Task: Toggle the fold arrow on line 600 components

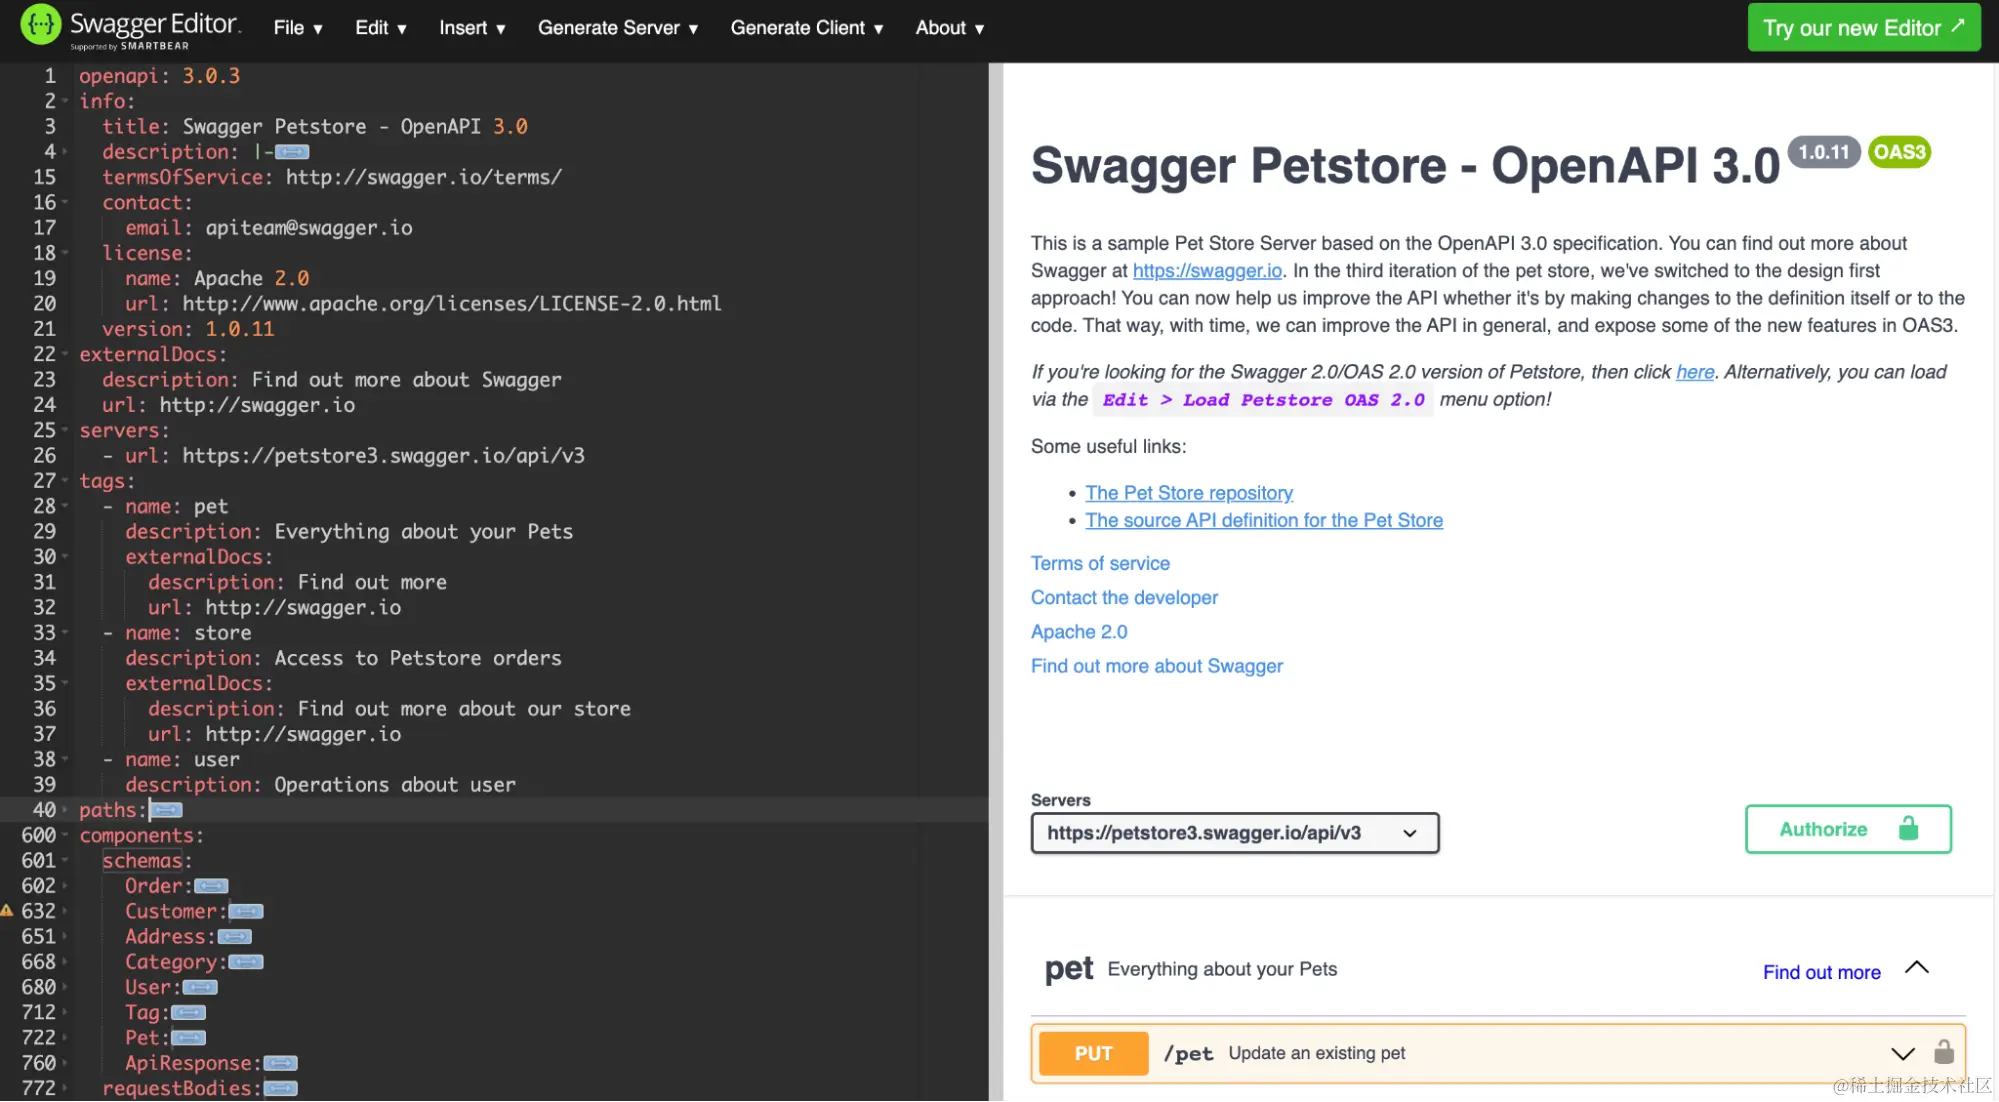Action: click(x=65, y=835)
